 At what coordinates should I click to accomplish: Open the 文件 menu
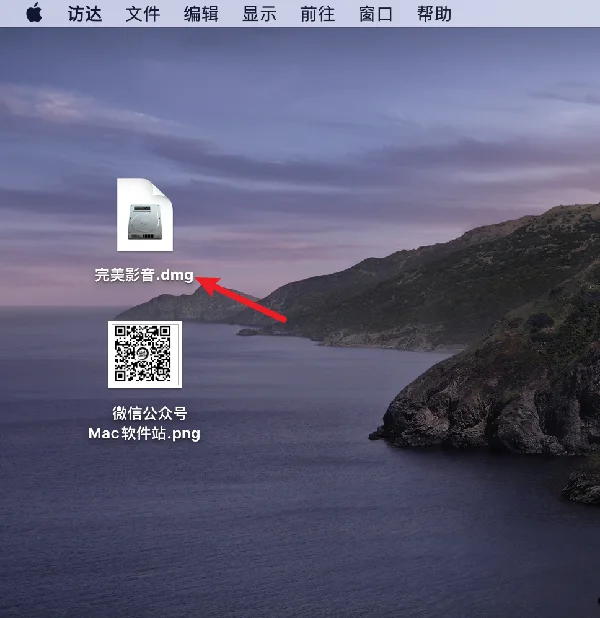[x=143, y=14]
